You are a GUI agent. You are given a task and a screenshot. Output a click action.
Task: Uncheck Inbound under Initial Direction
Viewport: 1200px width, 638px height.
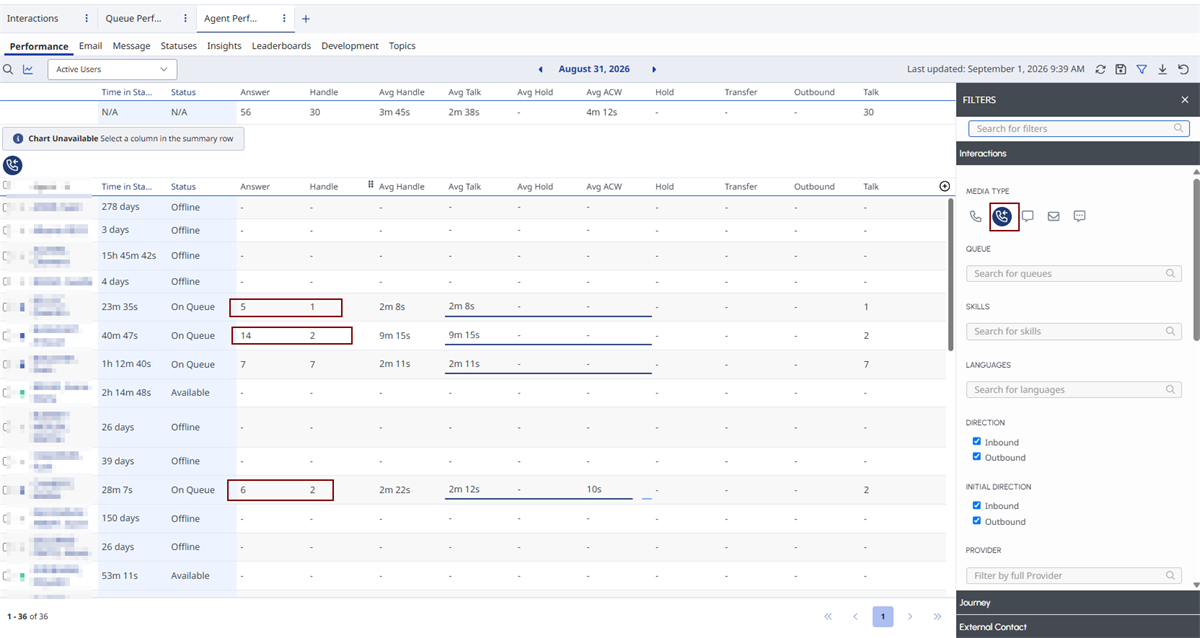[977, 506]
